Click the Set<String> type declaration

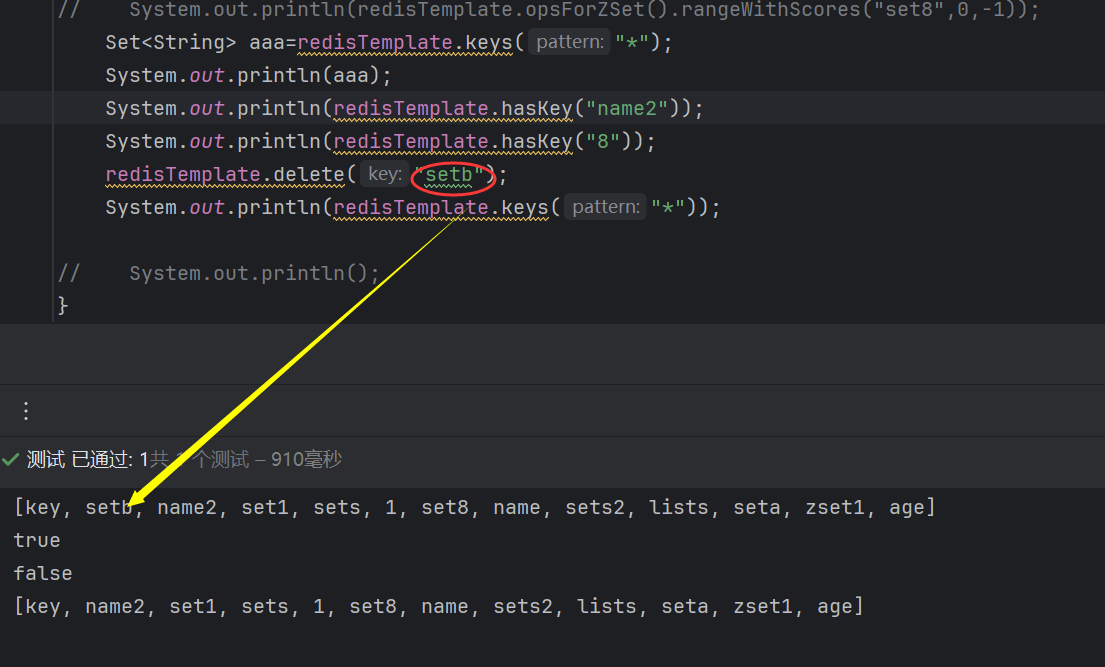(x=171, y=43)
